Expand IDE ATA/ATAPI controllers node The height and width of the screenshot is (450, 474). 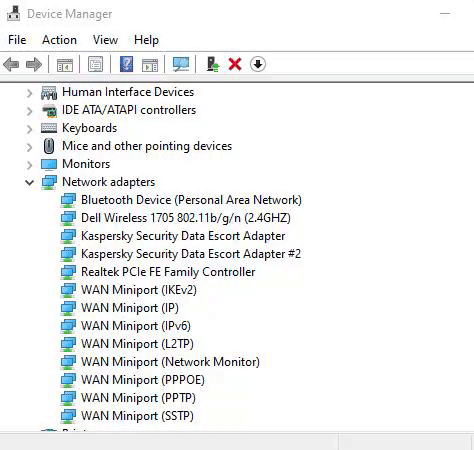[29, 111]
